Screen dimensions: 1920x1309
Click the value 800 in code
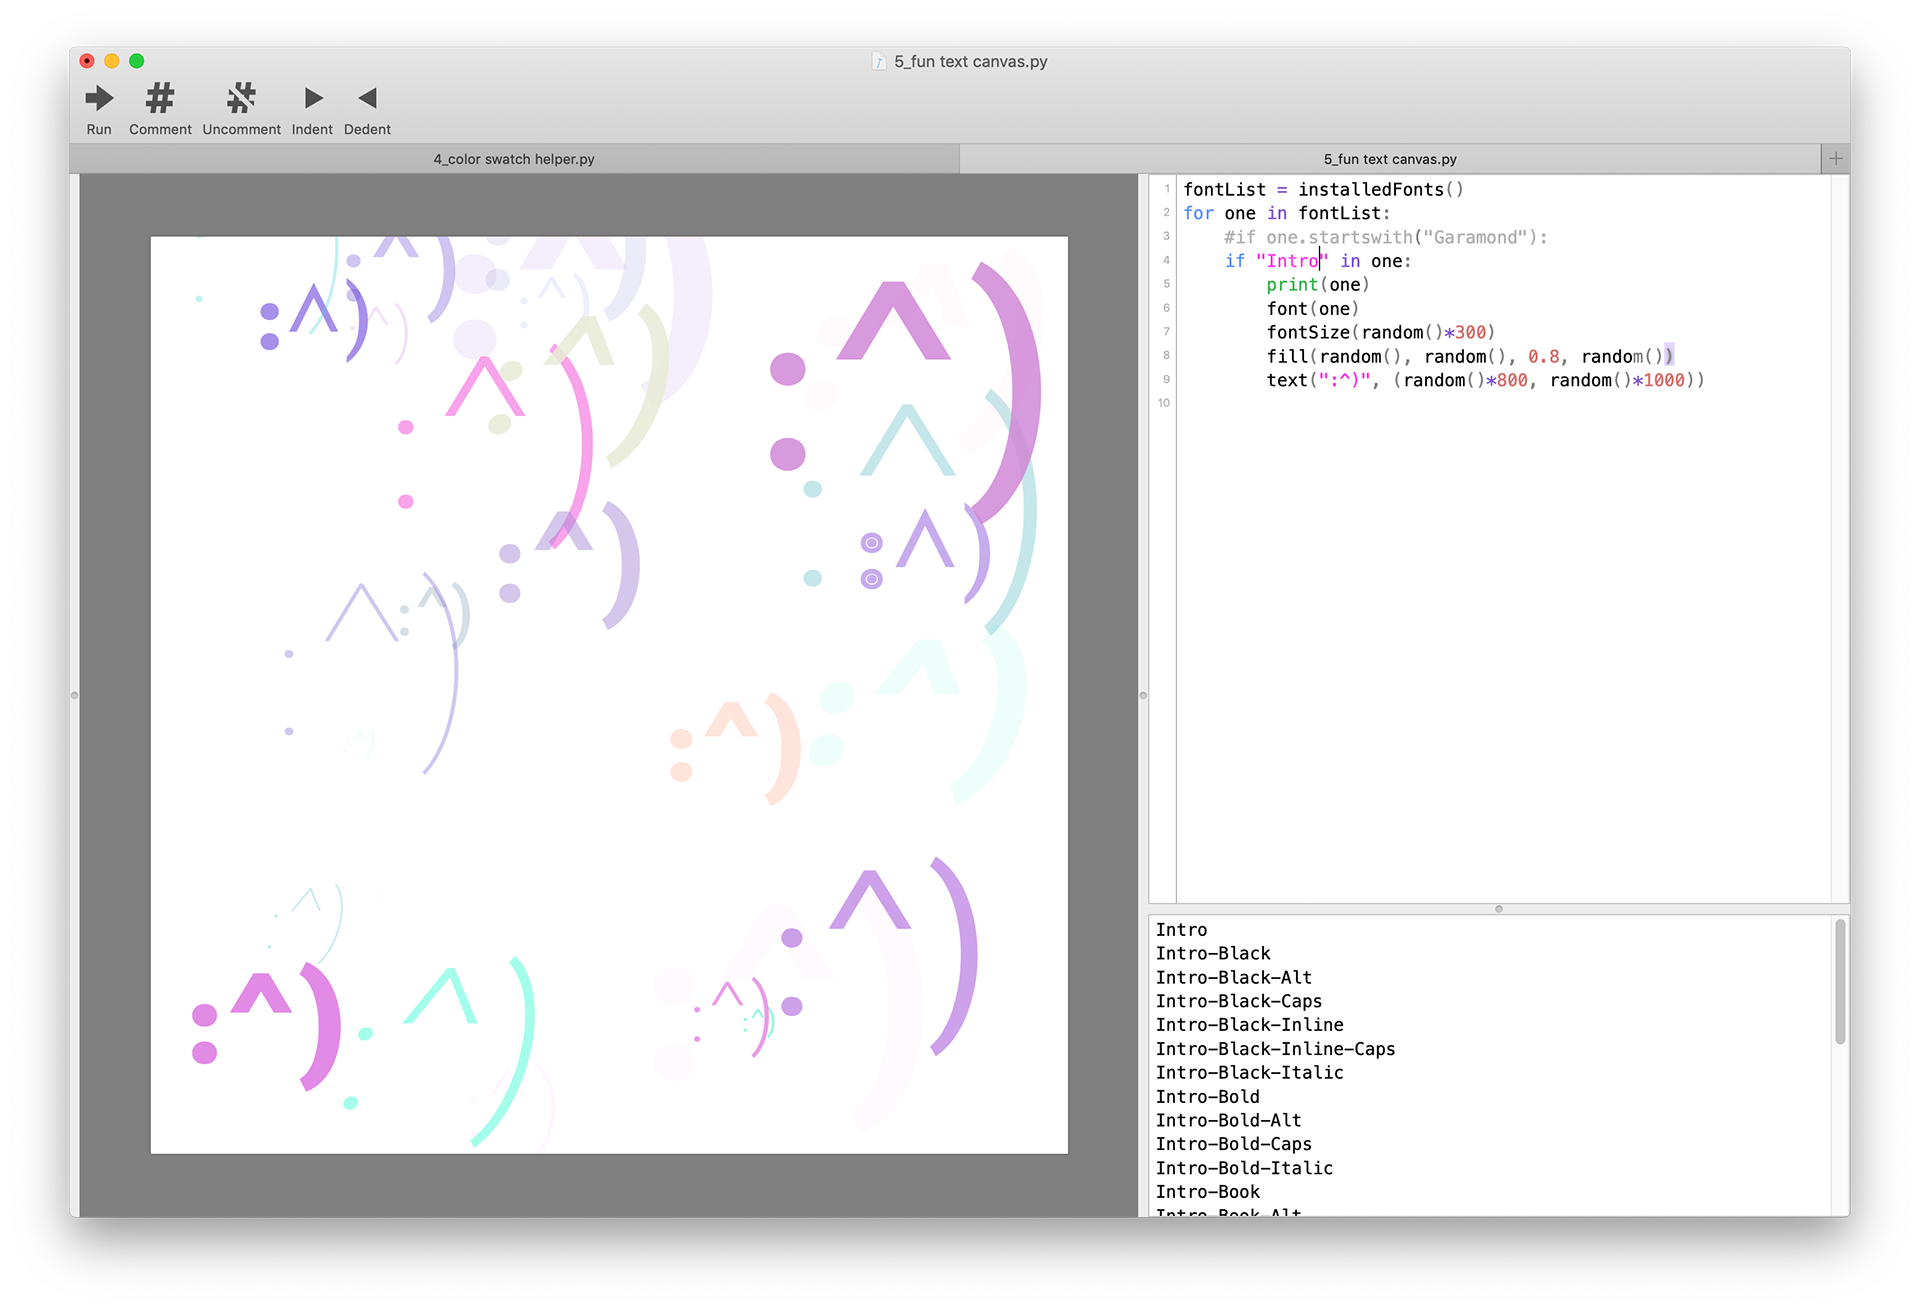pyautogui.click(x=1512, y=381)
